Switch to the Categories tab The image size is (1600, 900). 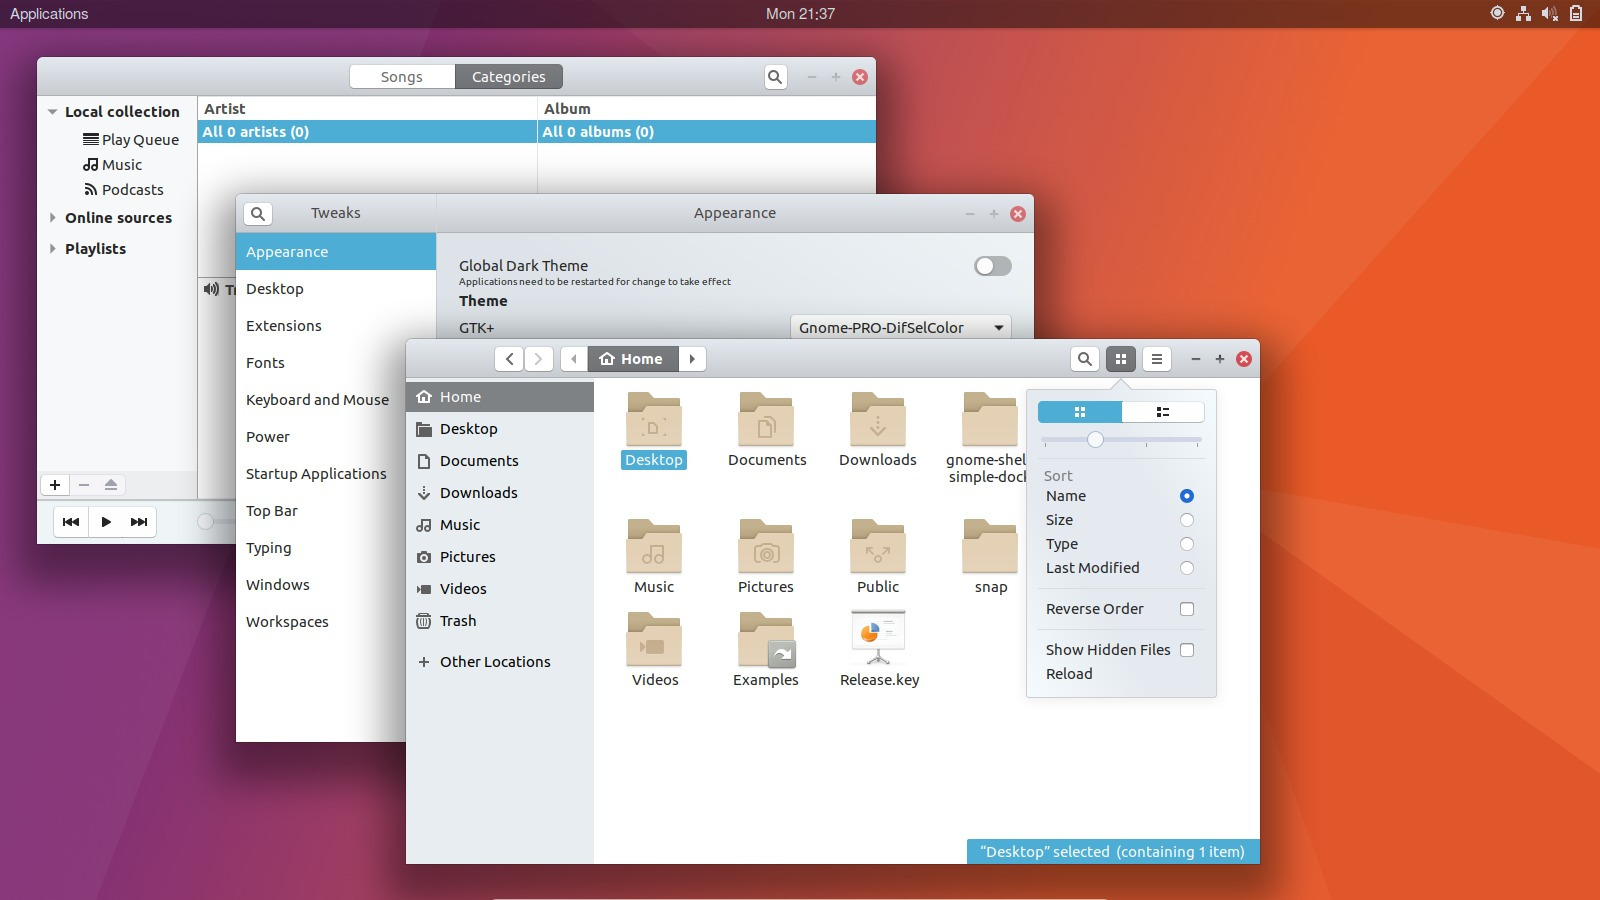pyautogui.click(x=509, y=77)
